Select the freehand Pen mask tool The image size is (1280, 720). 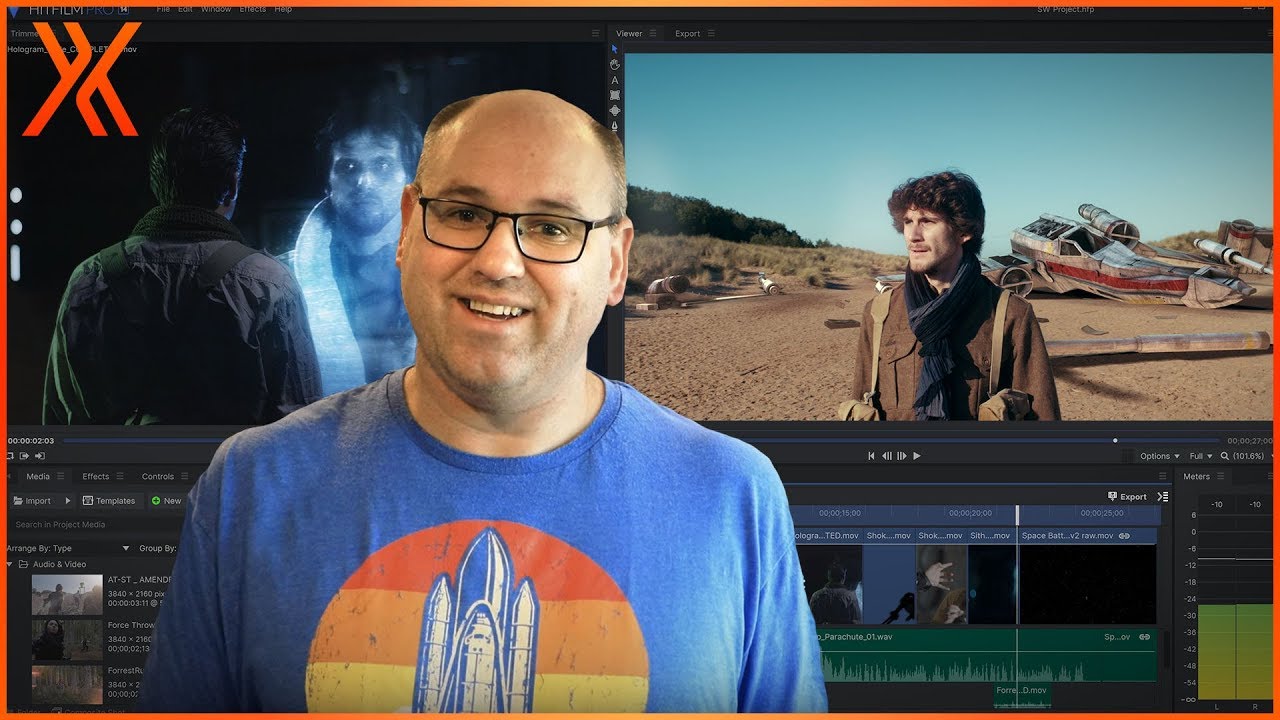point(614,126)
